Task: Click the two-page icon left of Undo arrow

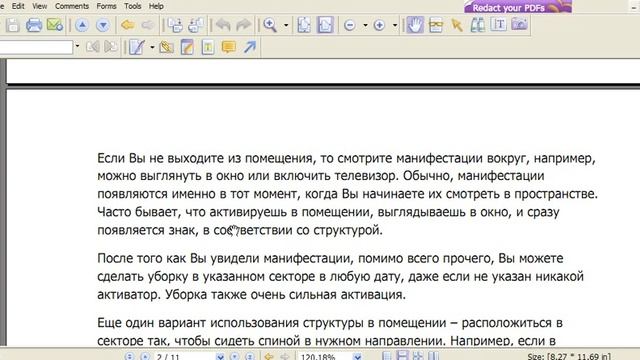Action: (196, 25)
